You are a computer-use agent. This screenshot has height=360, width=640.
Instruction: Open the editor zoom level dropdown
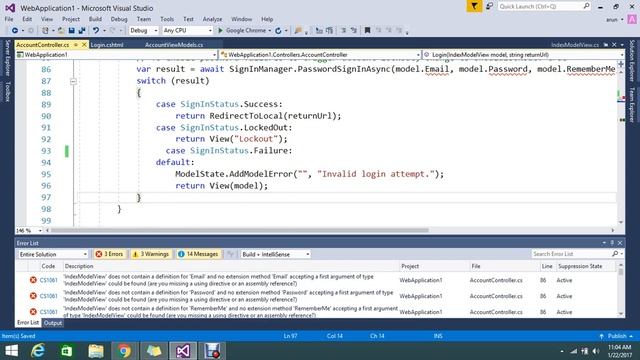click(x=28, y=231)
